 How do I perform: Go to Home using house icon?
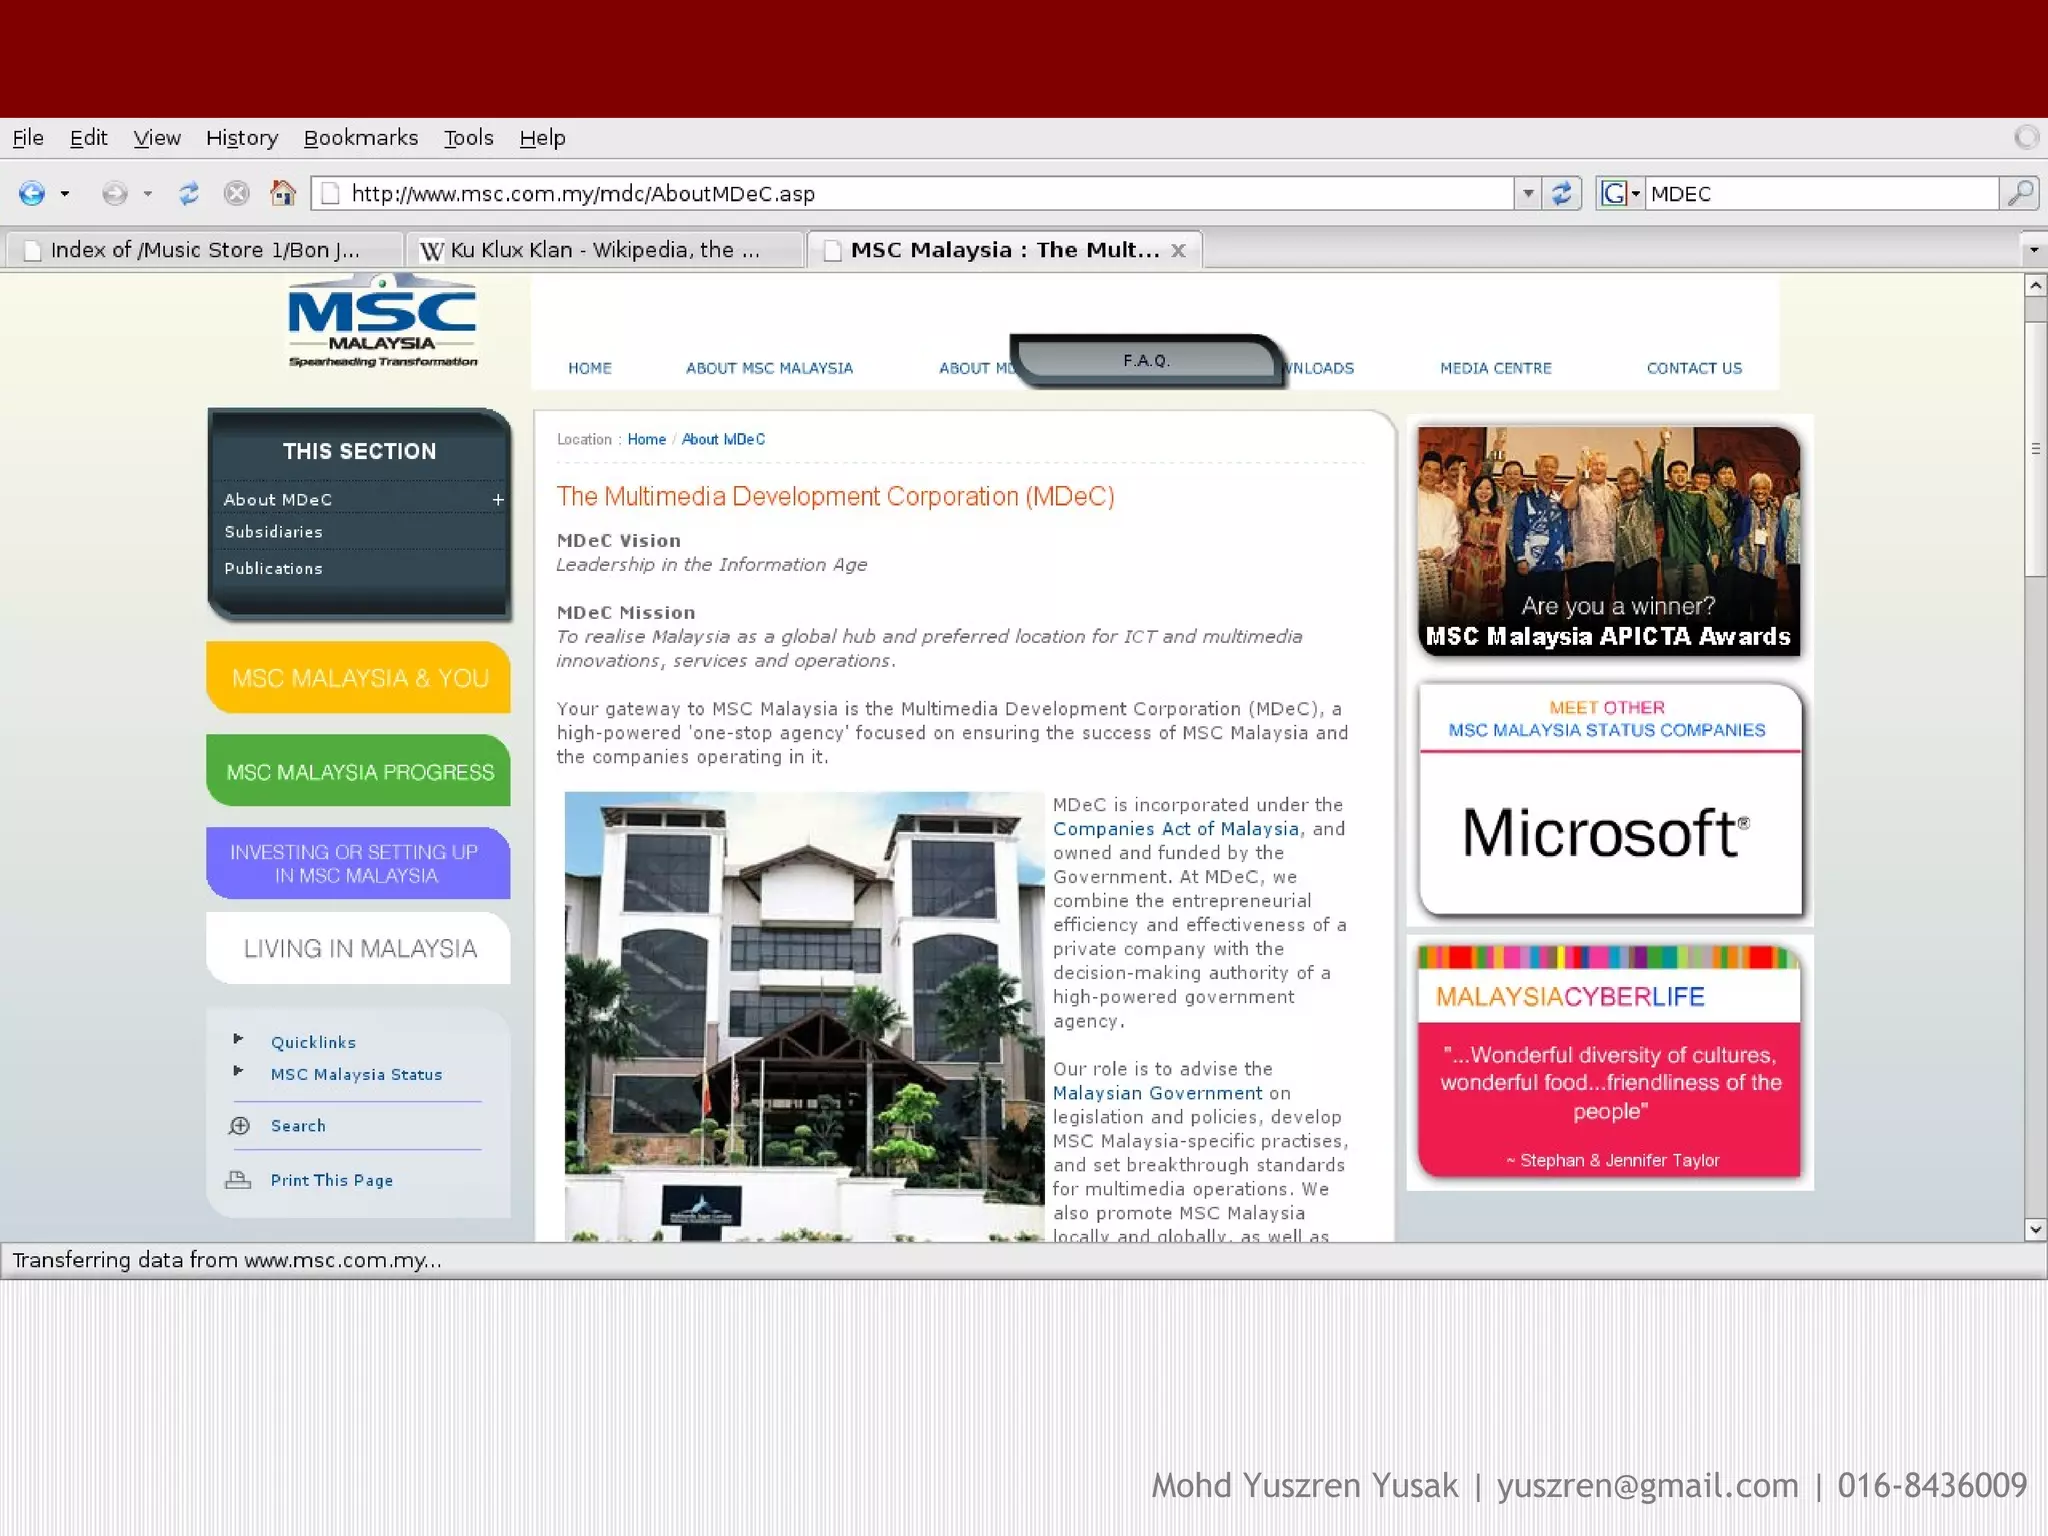283,192
